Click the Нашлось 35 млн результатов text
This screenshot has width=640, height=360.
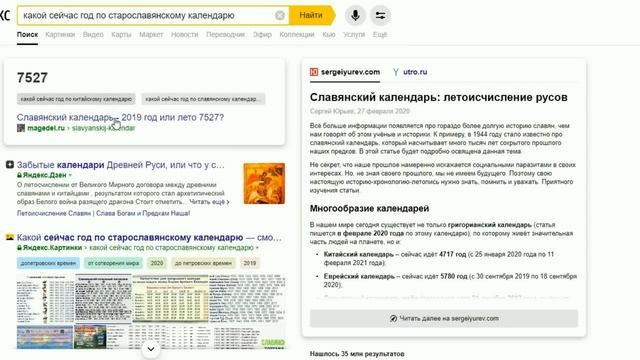tap(357, 353)
